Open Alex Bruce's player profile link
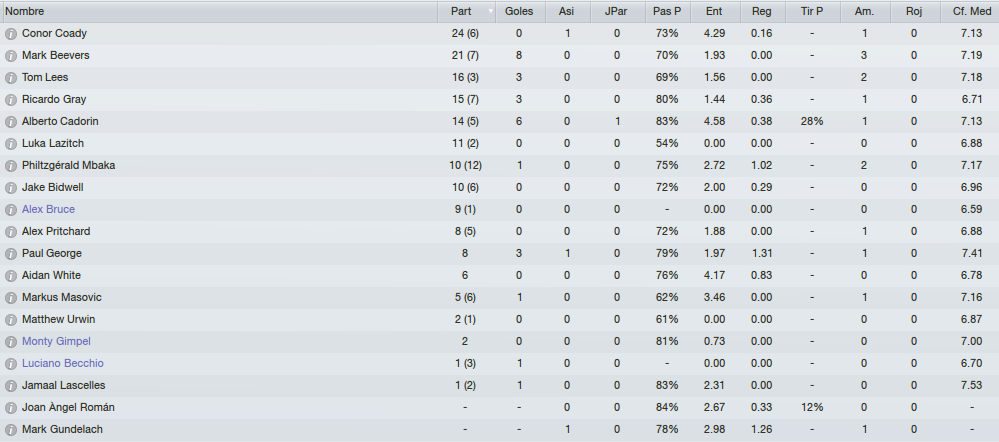Image resolution: width=999 pixels, height=442 pixels. tap(48, 210)
